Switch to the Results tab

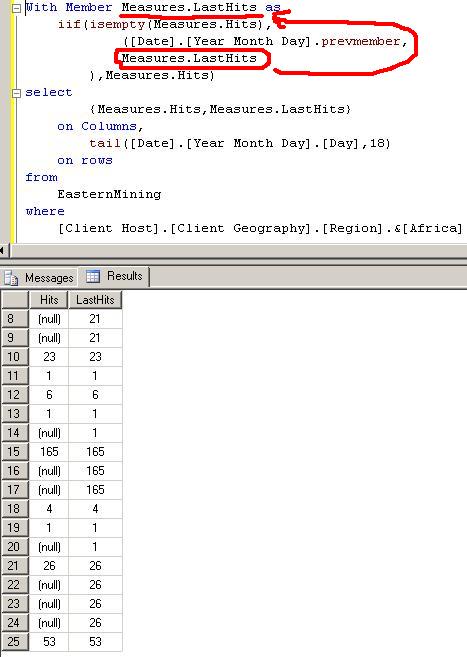tap(114, 276)
